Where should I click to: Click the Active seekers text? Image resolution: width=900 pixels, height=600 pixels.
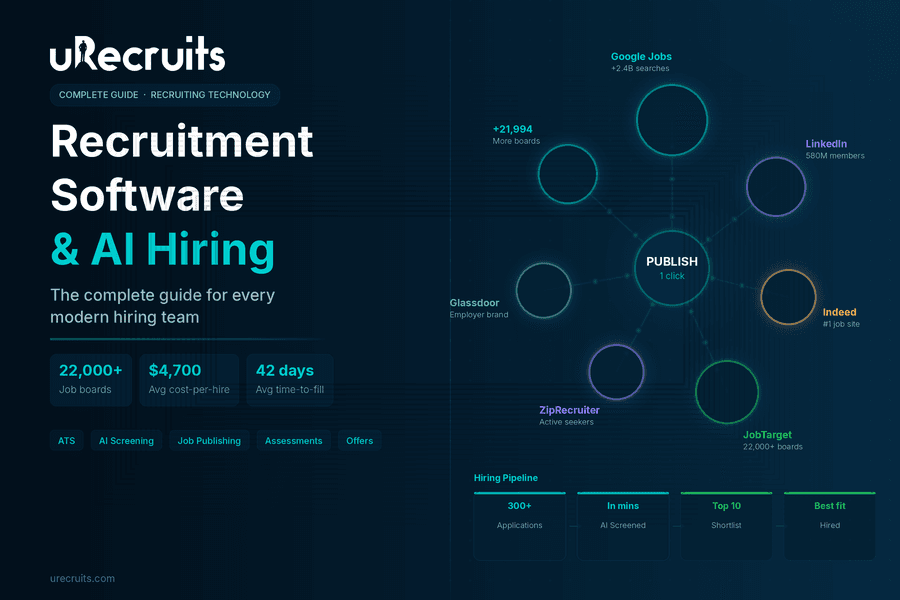(x=566, y=422)
